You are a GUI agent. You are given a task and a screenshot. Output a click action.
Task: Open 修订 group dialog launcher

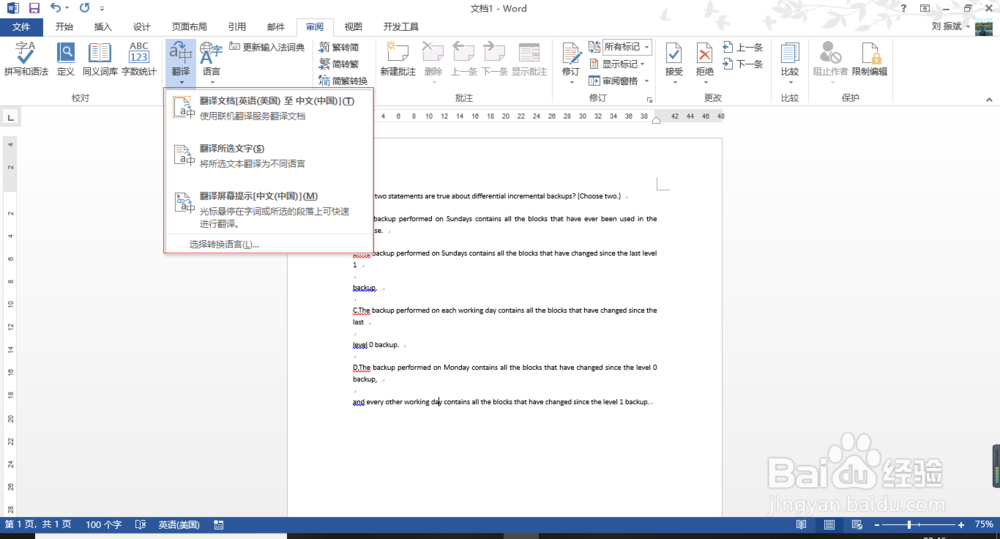coord(650,100)
